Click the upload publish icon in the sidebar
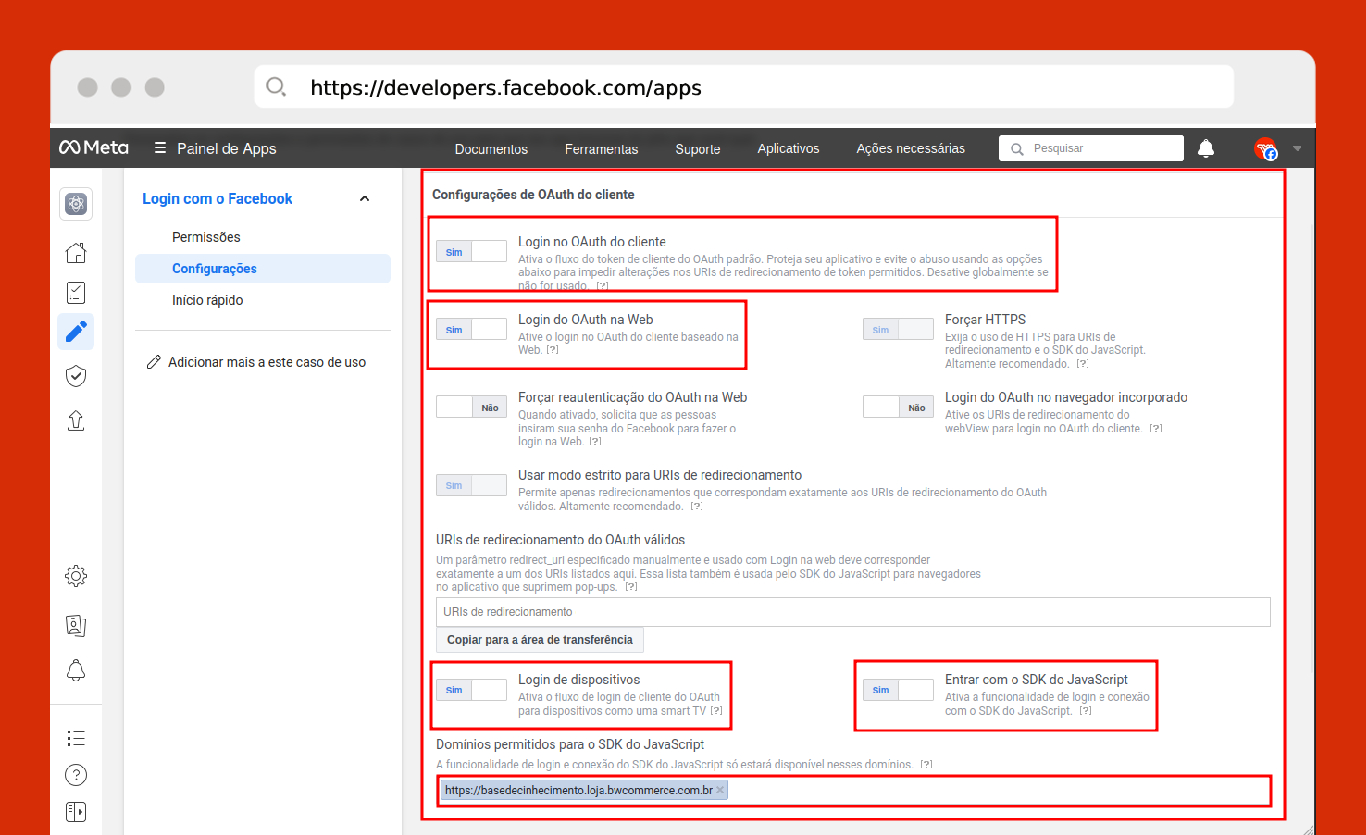 tap(76, 420)
